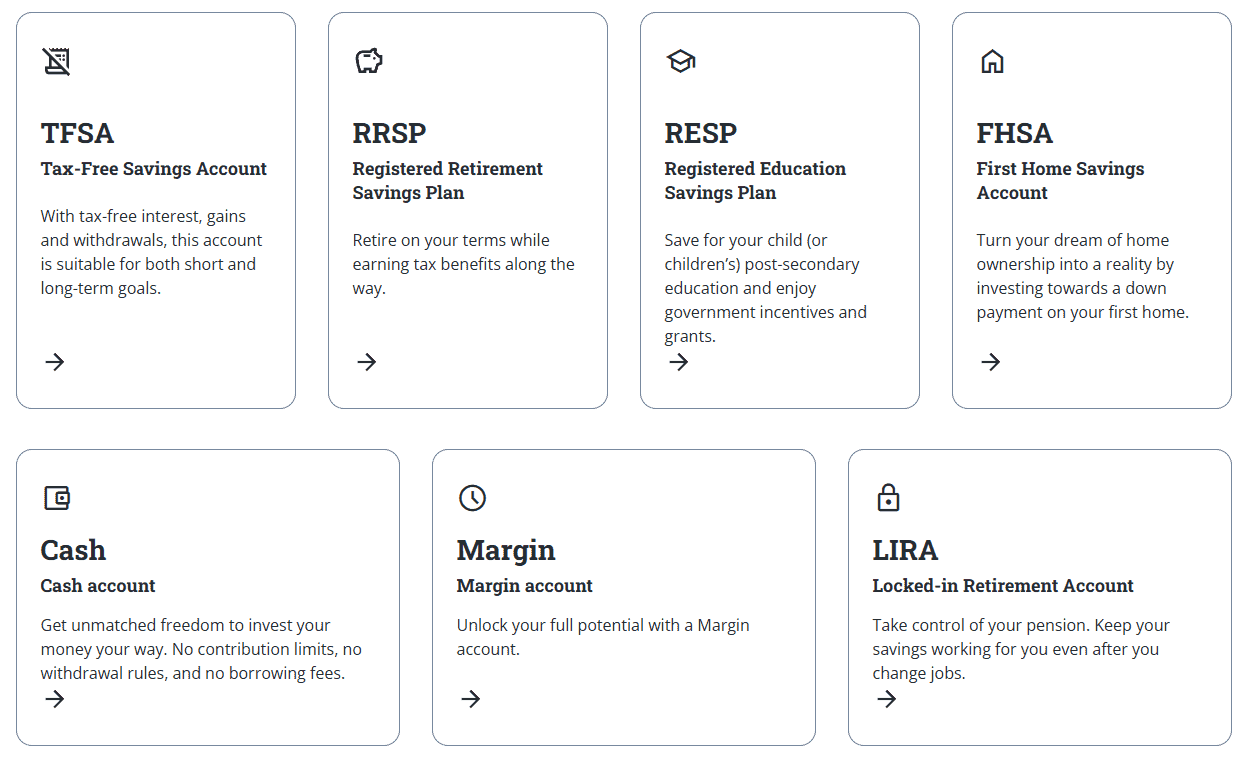Click the clock icon on the Margin card

point(472,498)
